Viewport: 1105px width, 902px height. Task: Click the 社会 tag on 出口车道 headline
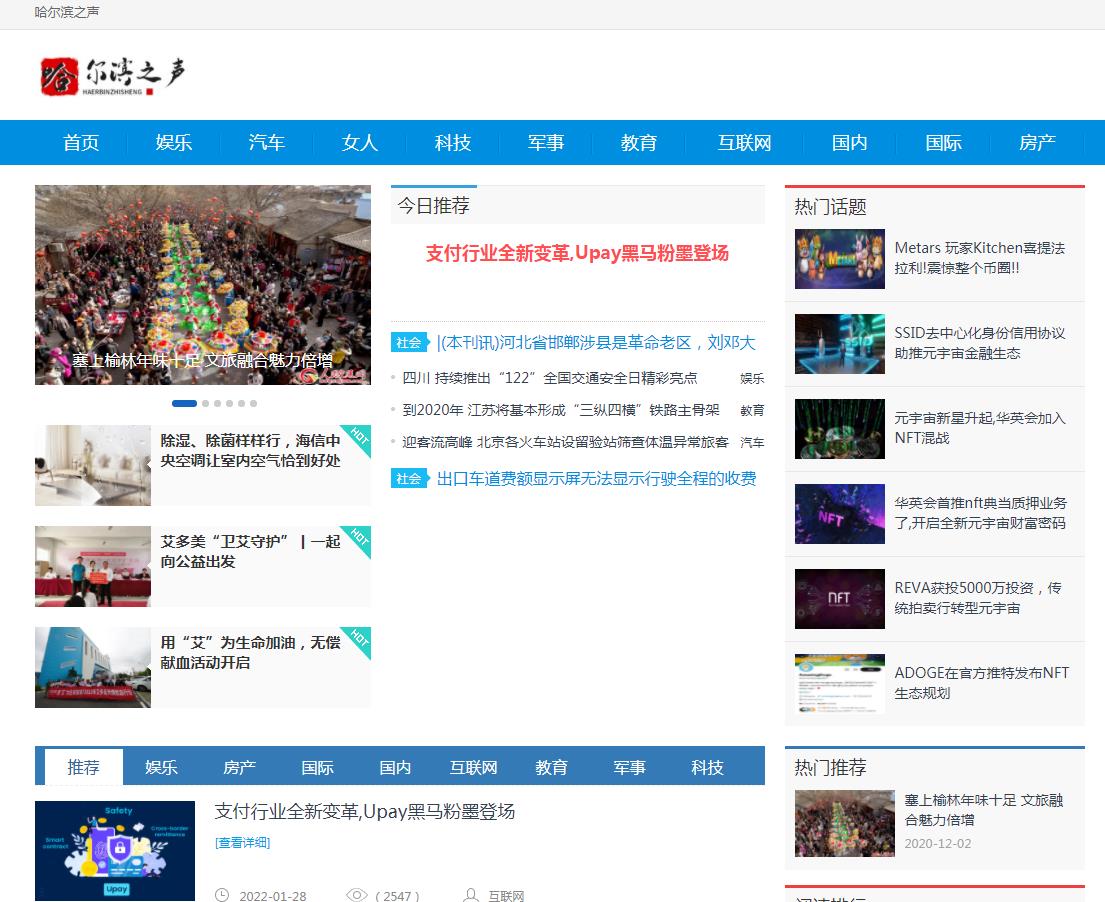tap(409, 478)
